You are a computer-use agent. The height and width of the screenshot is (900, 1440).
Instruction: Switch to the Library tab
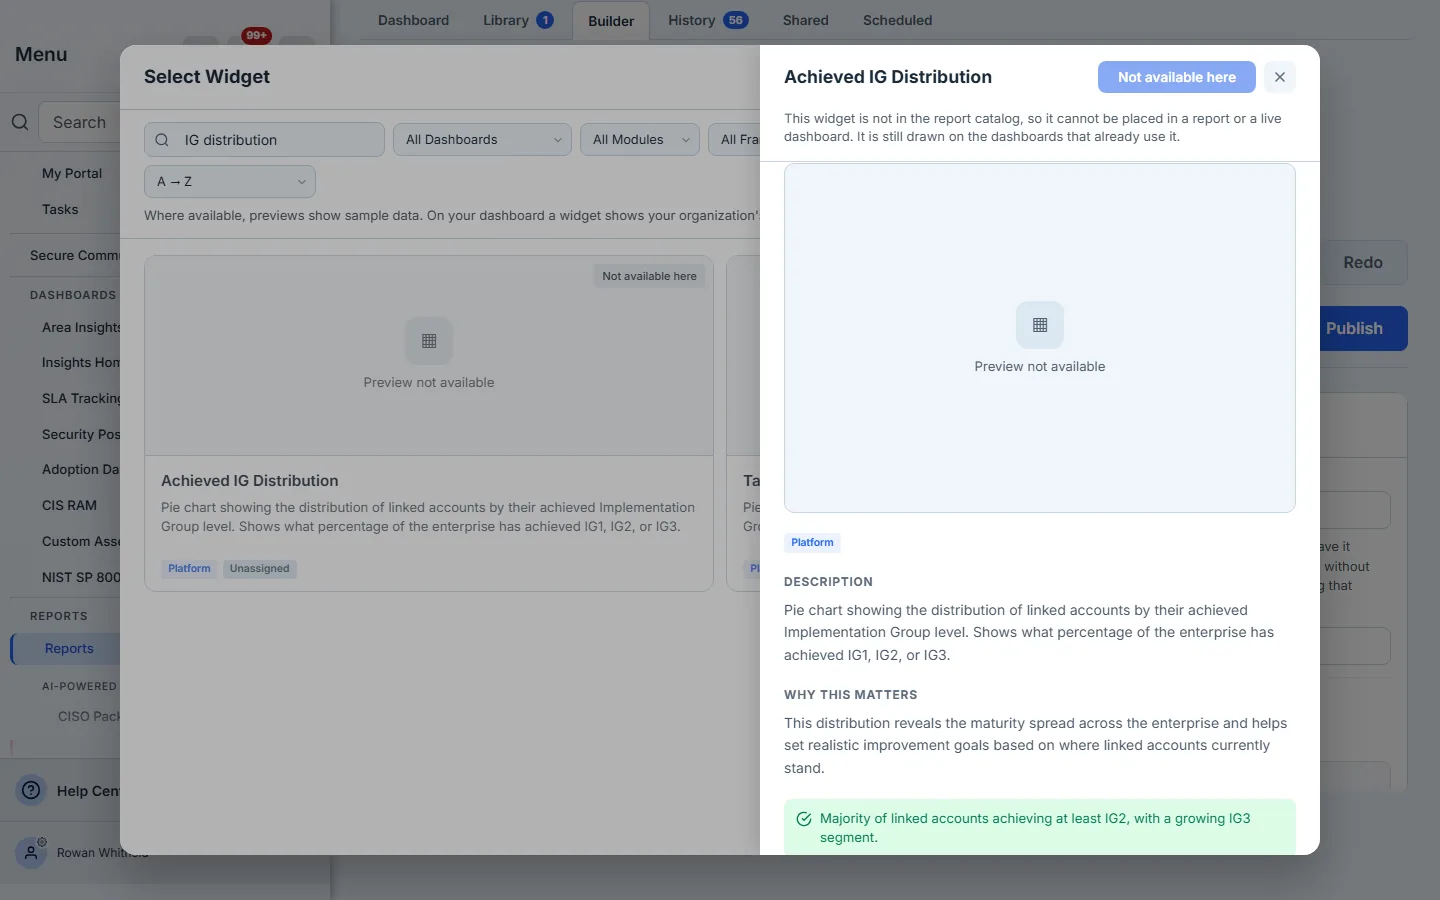pyautogui.click(x=518, y=20)
